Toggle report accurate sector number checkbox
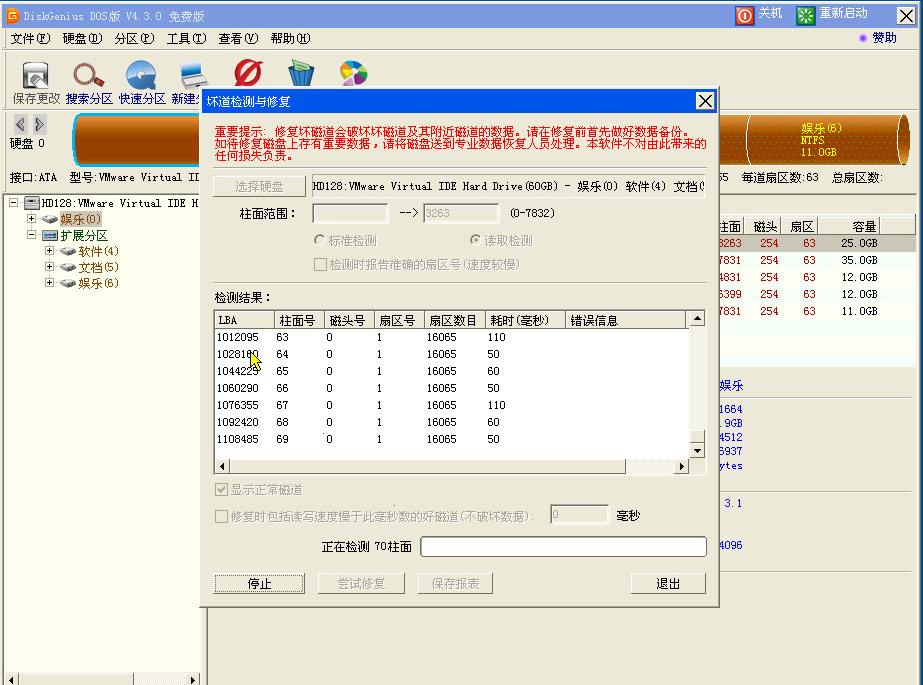Viewport: 923px width, 685px height. (x=320, y=264)
